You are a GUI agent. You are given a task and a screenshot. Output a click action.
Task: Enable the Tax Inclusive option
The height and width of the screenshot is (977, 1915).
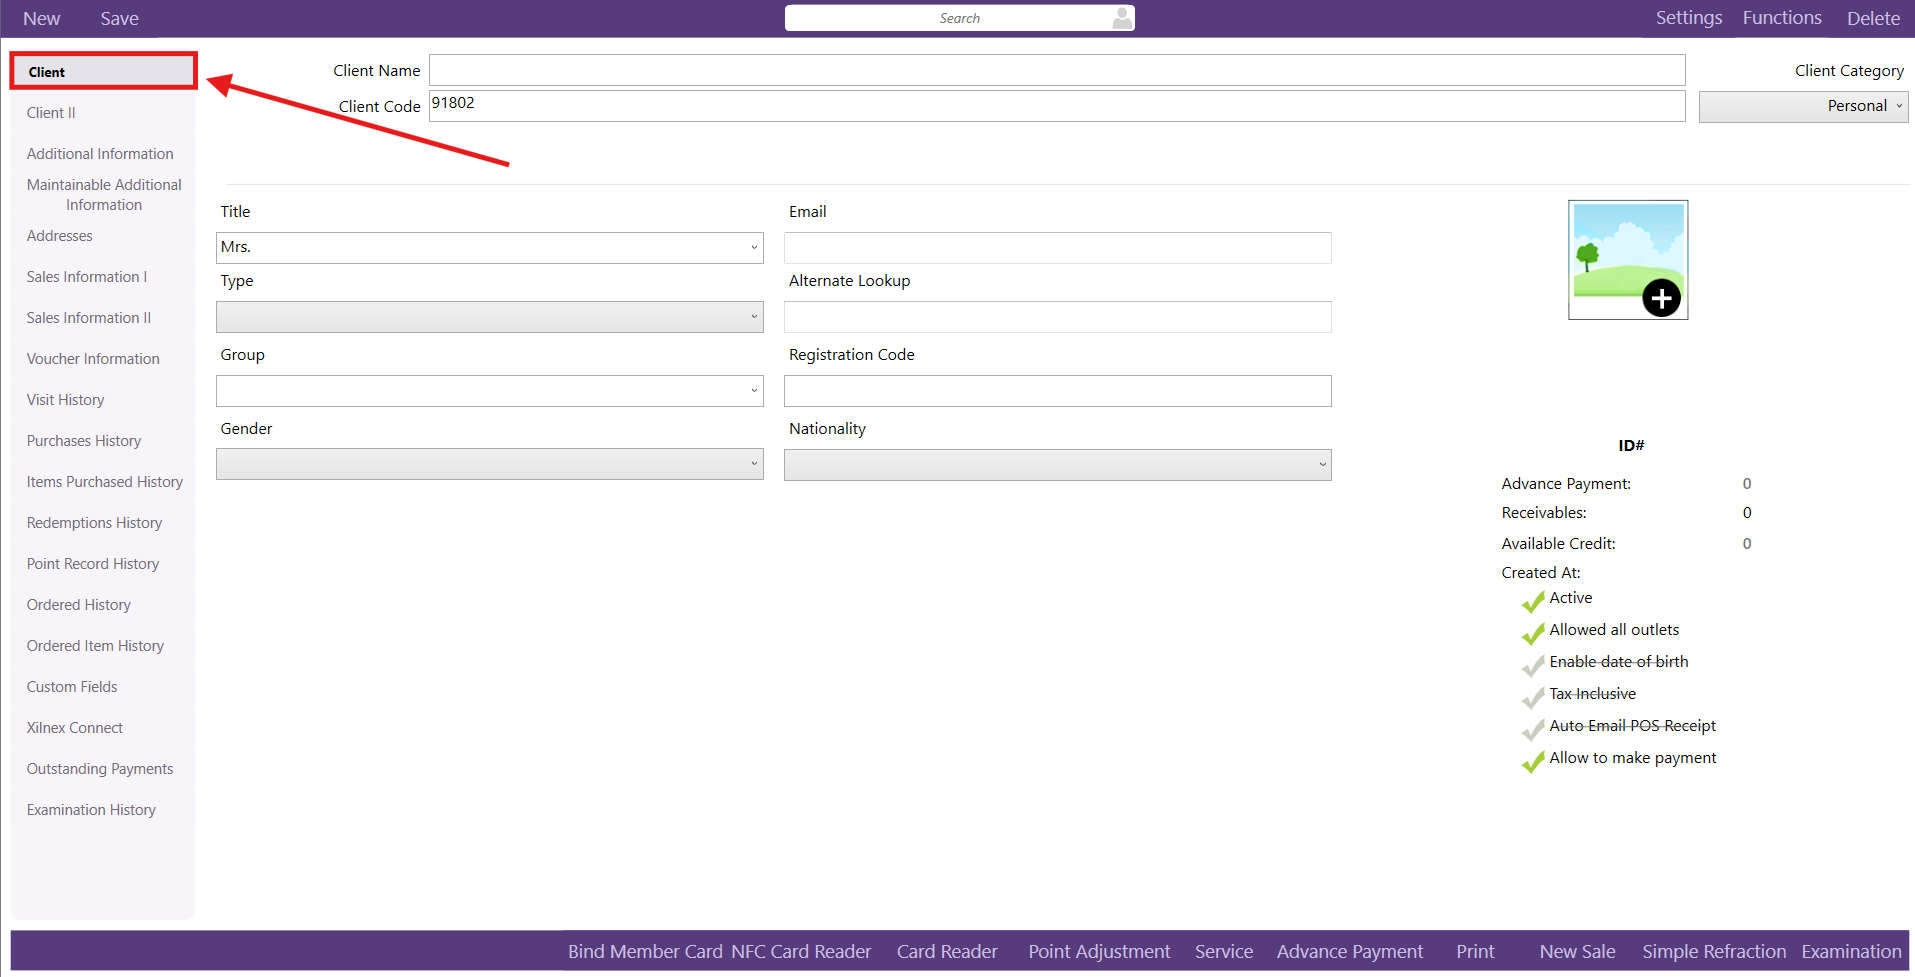(1532, 698)
